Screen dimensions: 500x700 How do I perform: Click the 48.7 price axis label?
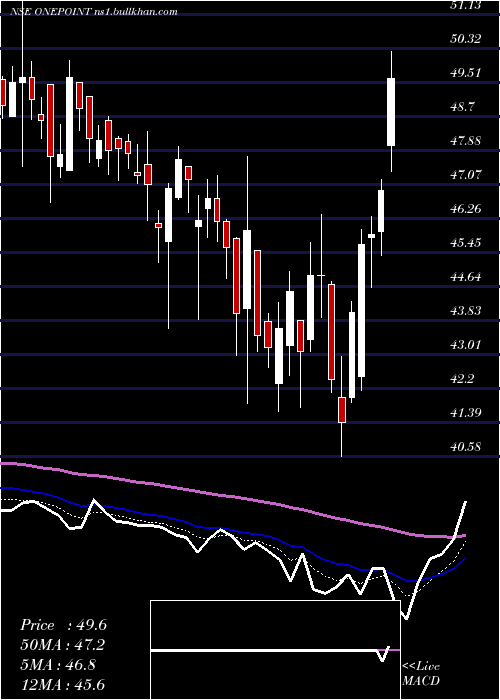(x=462, y=107)
